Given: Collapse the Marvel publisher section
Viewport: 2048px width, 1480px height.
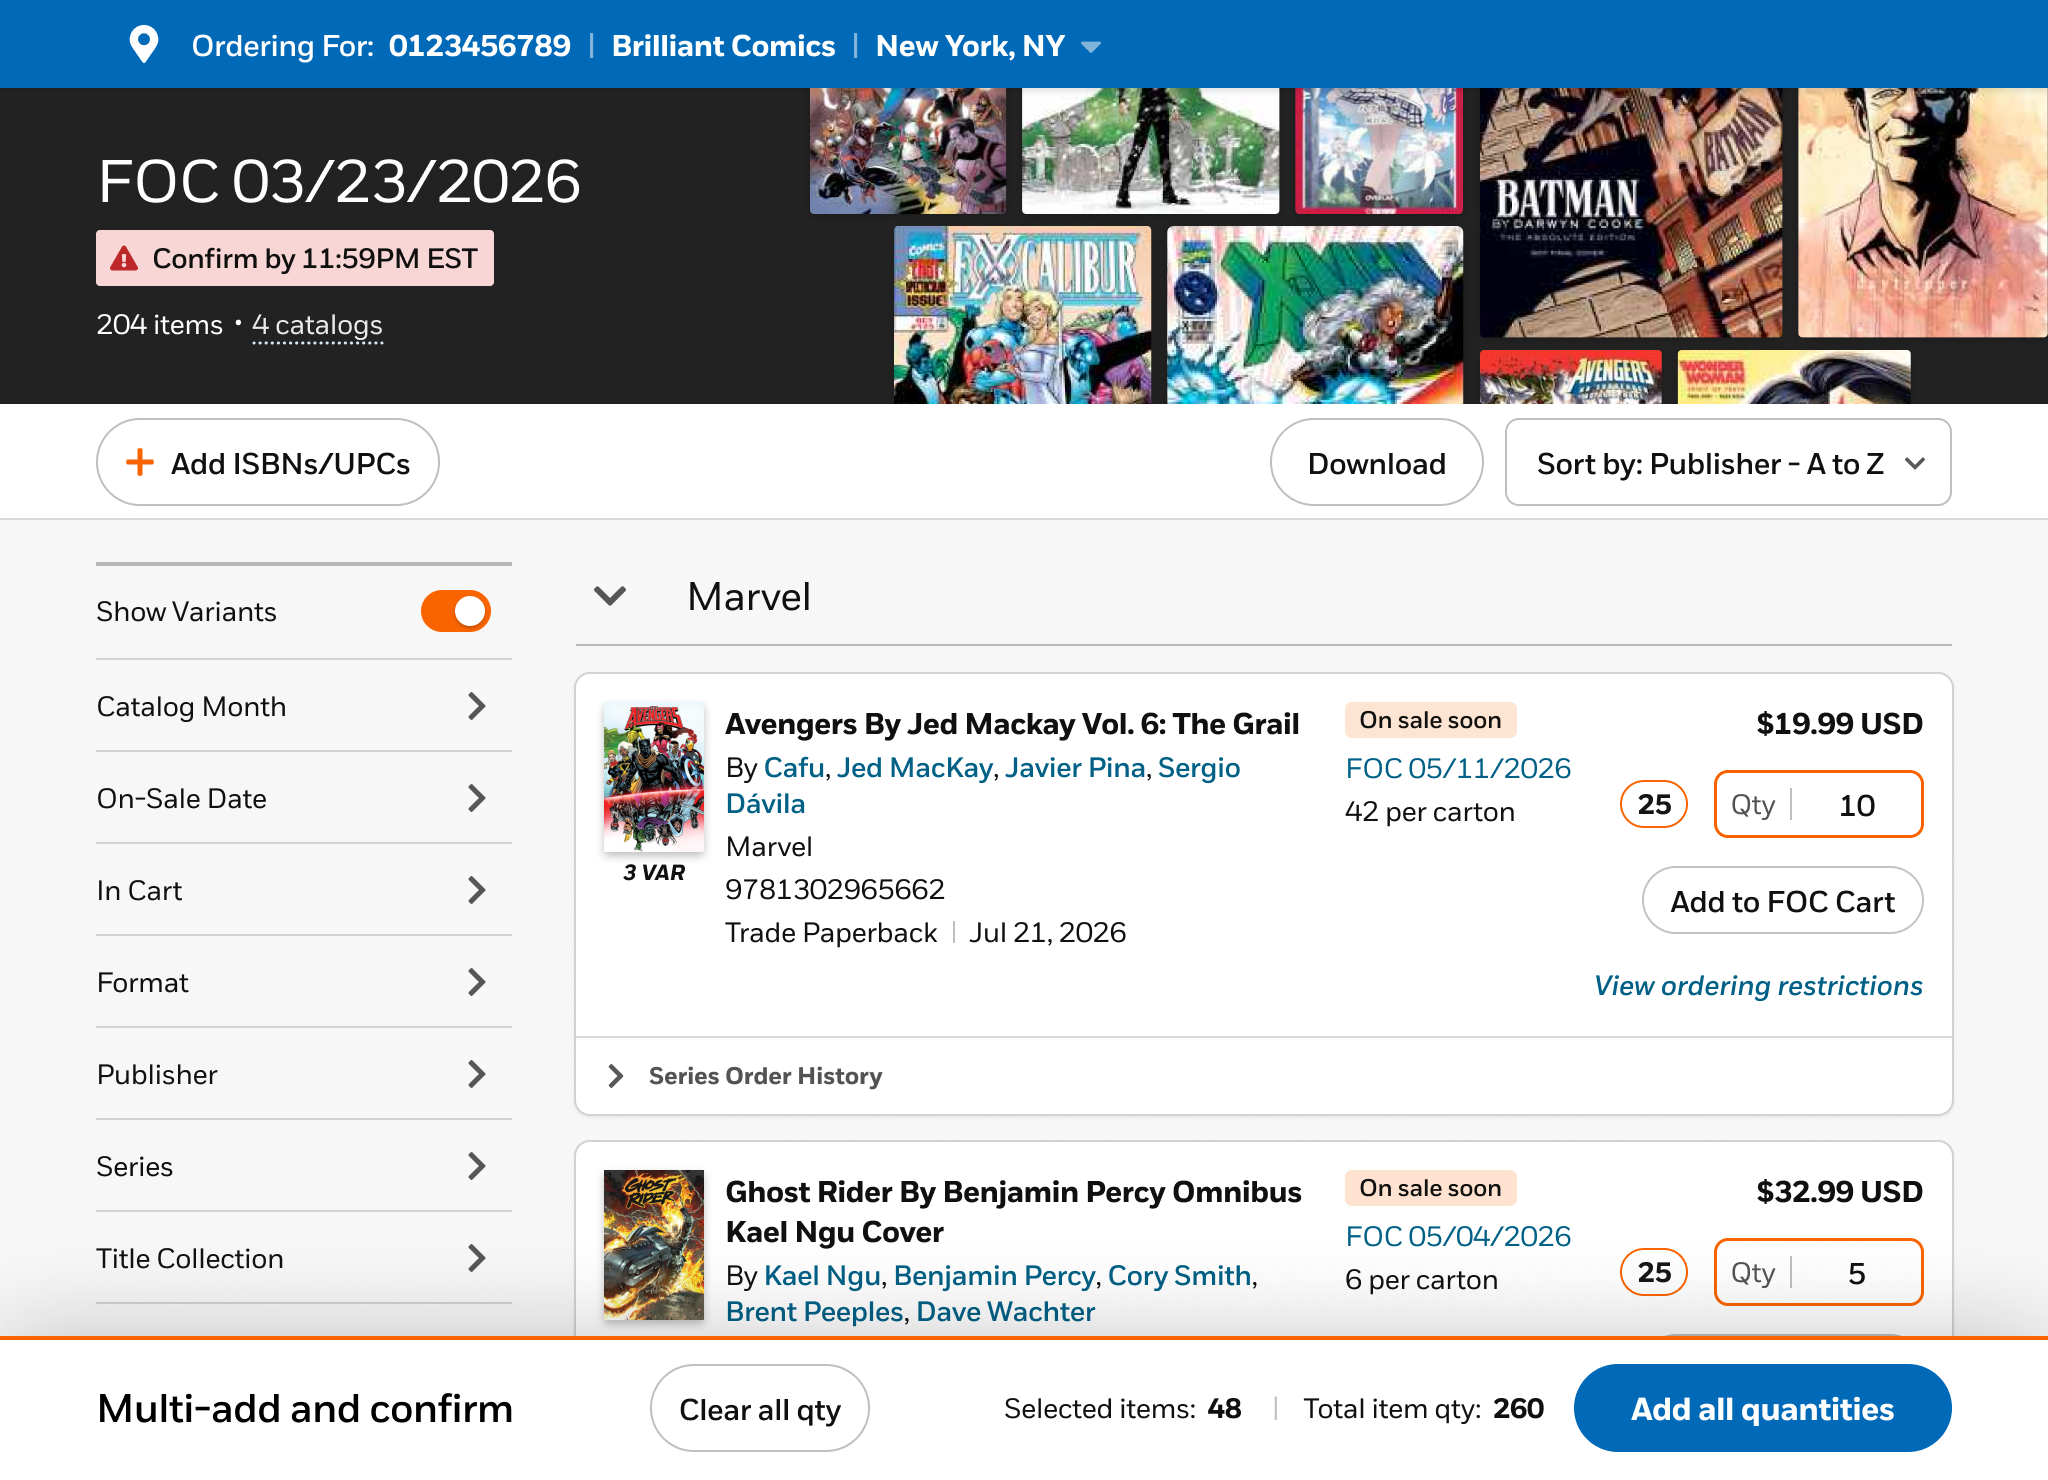Looking at the screenshot, I should click(x=610, y=596).
